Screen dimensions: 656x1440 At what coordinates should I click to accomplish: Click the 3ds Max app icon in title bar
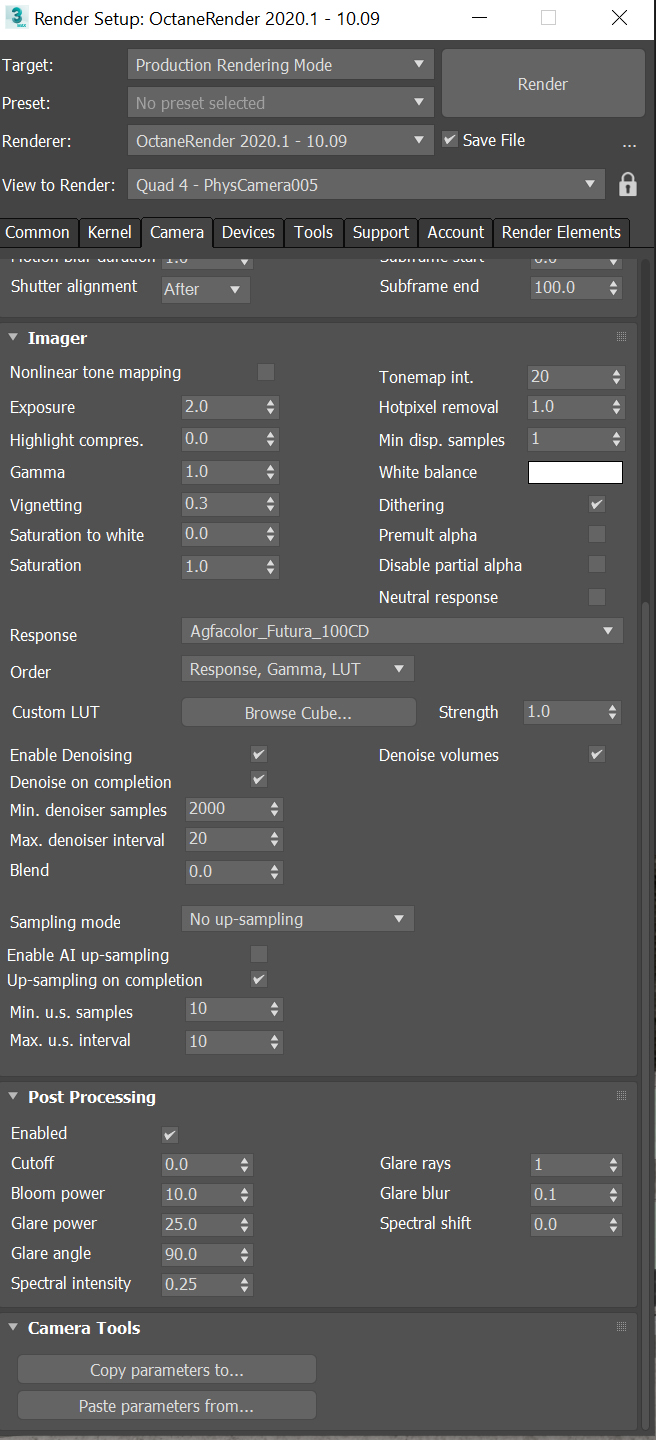tap(16, 19)
